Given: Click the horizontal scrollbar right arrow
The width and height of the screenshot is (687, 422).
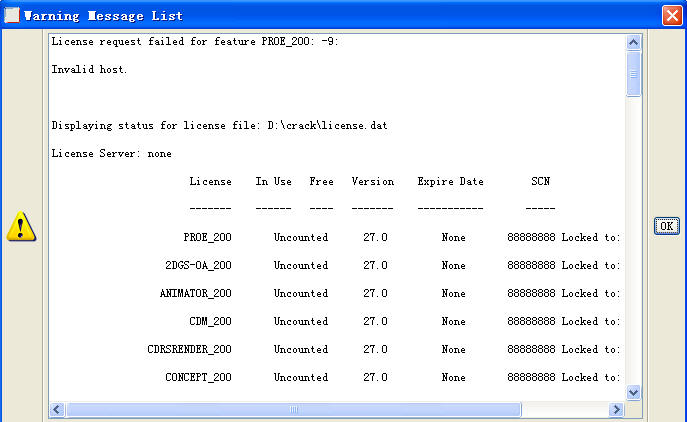Looking at the screenshot, I should point(616,409).
